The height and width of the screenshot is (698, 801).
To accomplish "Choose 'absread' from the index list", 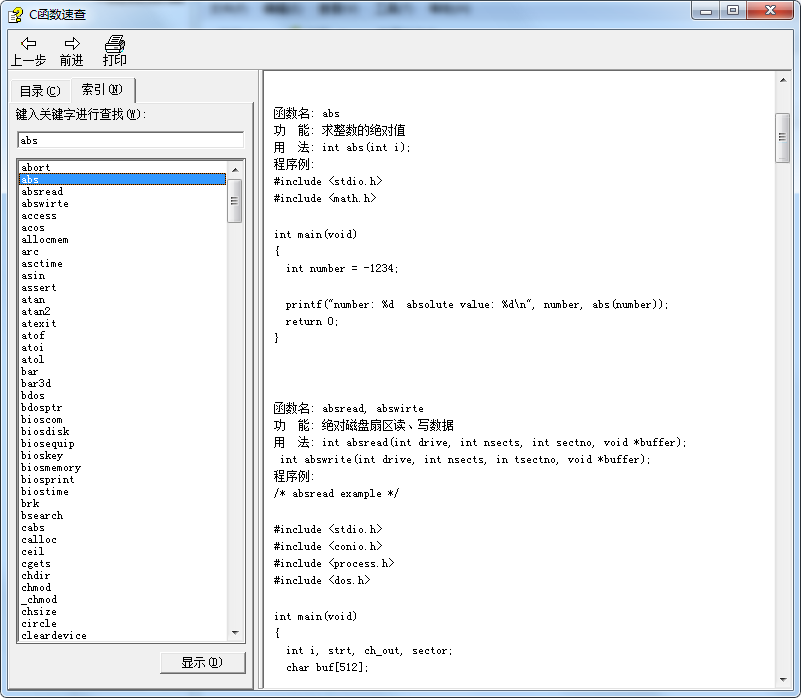I will [x=42, y=191].
